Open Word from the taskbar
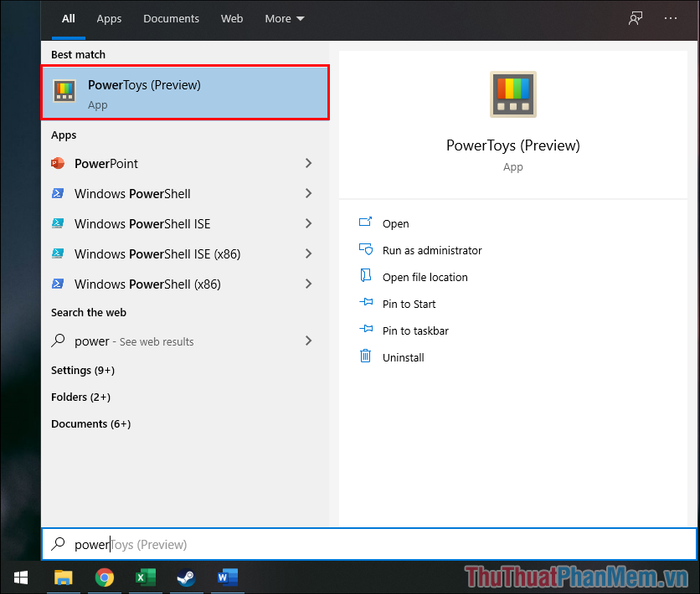 pos(228,577)
